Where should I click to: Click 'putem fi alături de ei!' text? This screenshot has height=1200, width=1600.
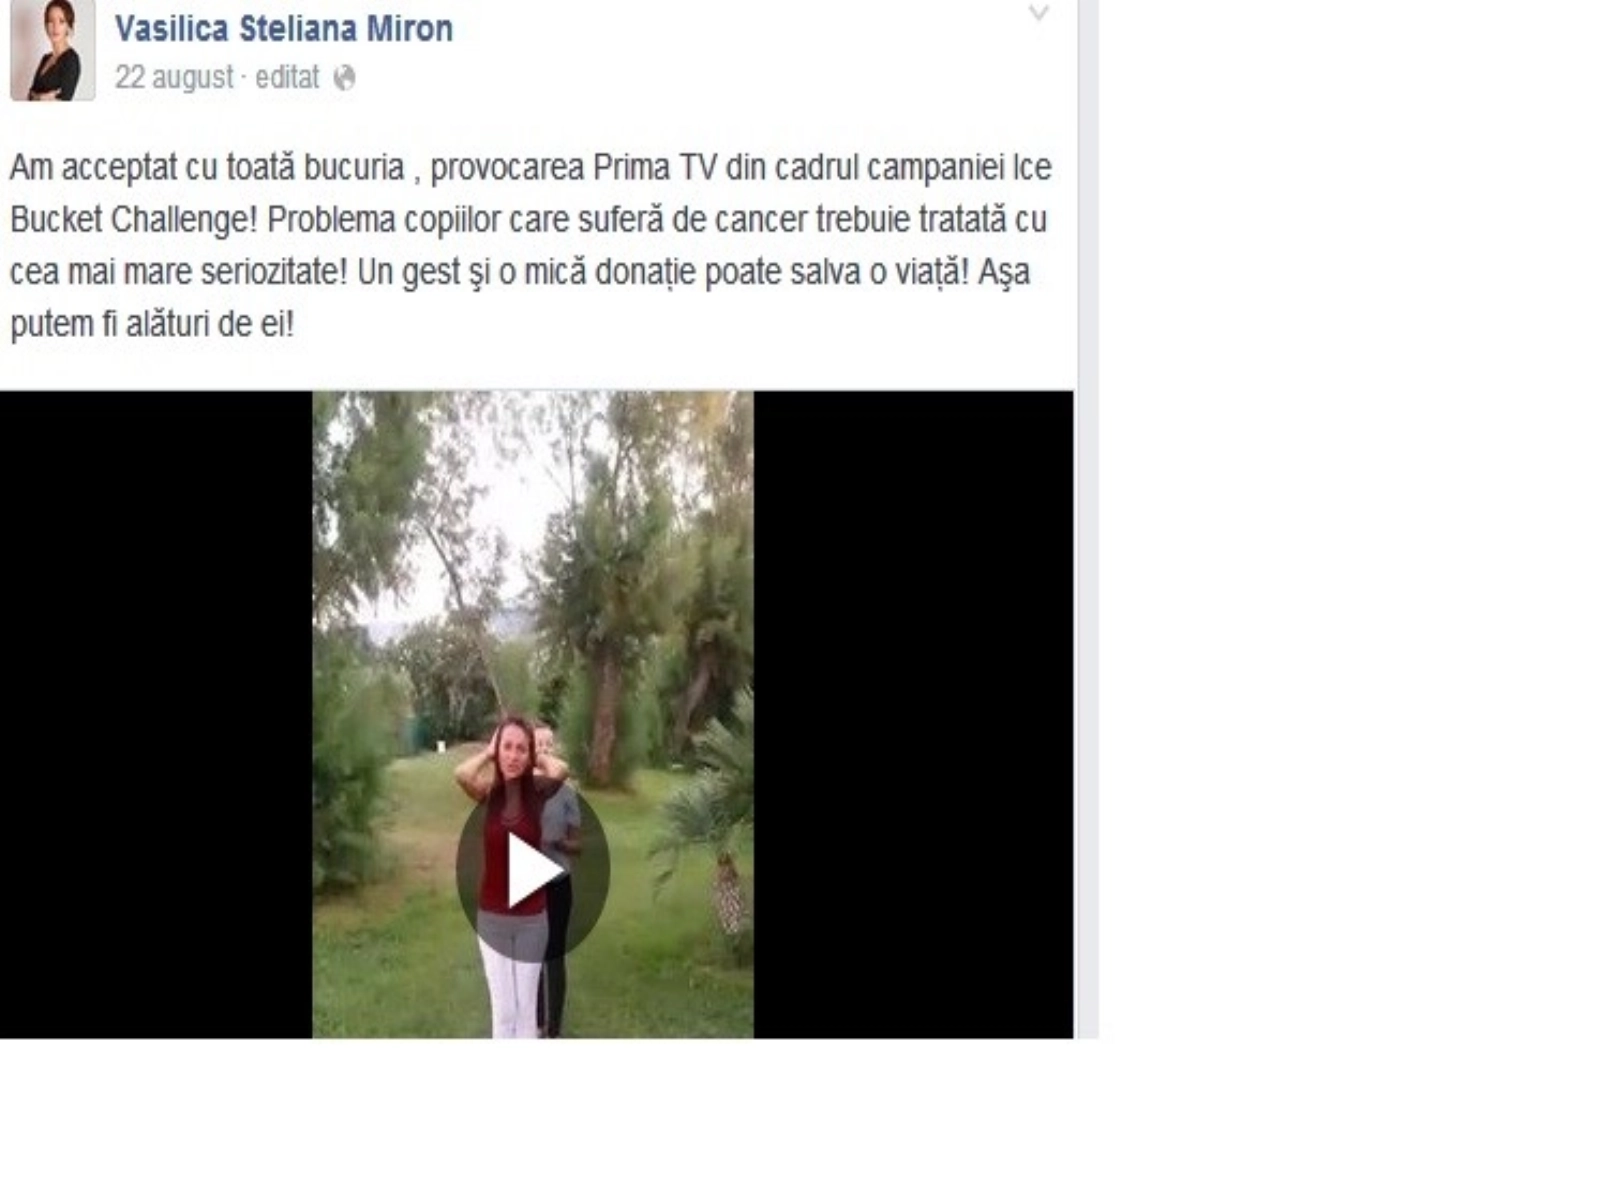[152, 324]
